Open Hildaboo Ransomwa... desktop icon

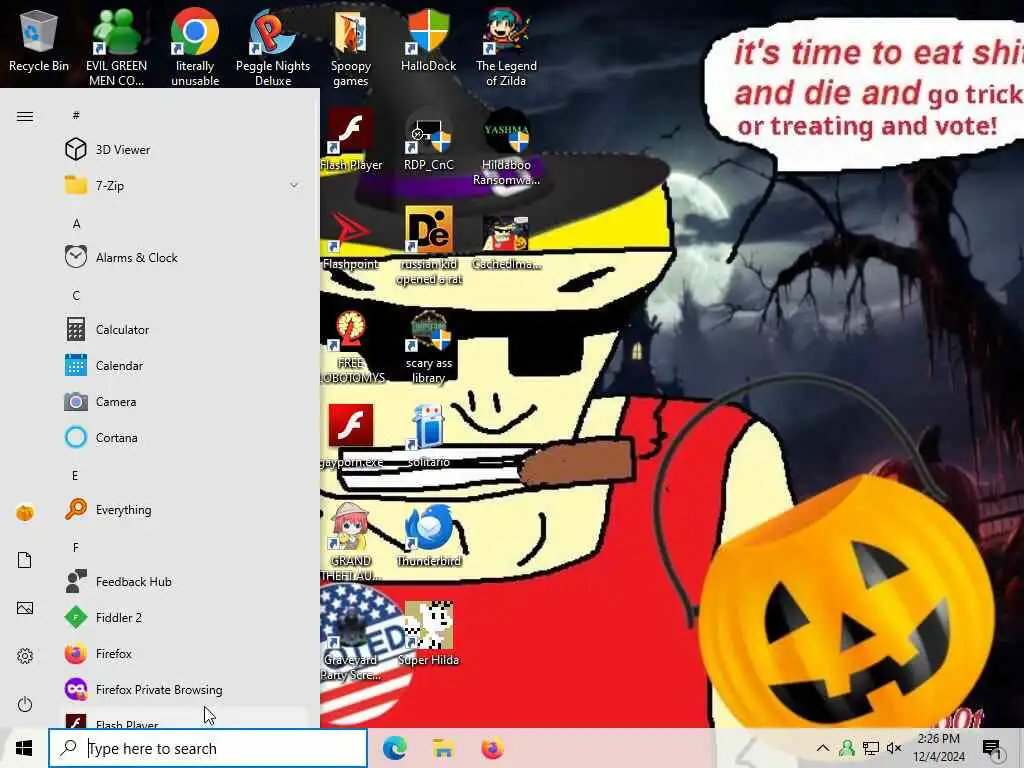click(506, 147)
